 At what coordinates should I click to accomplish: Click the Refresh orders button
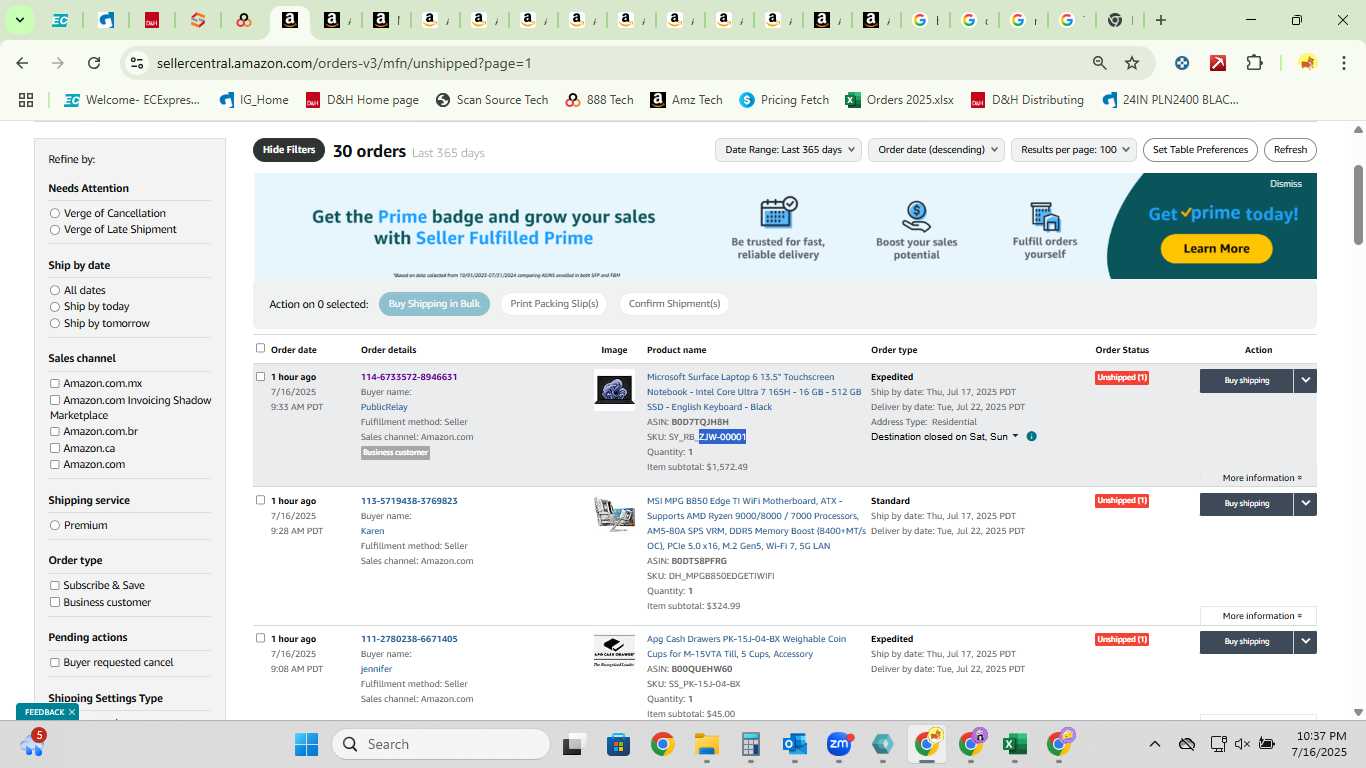click(1290, 150)
